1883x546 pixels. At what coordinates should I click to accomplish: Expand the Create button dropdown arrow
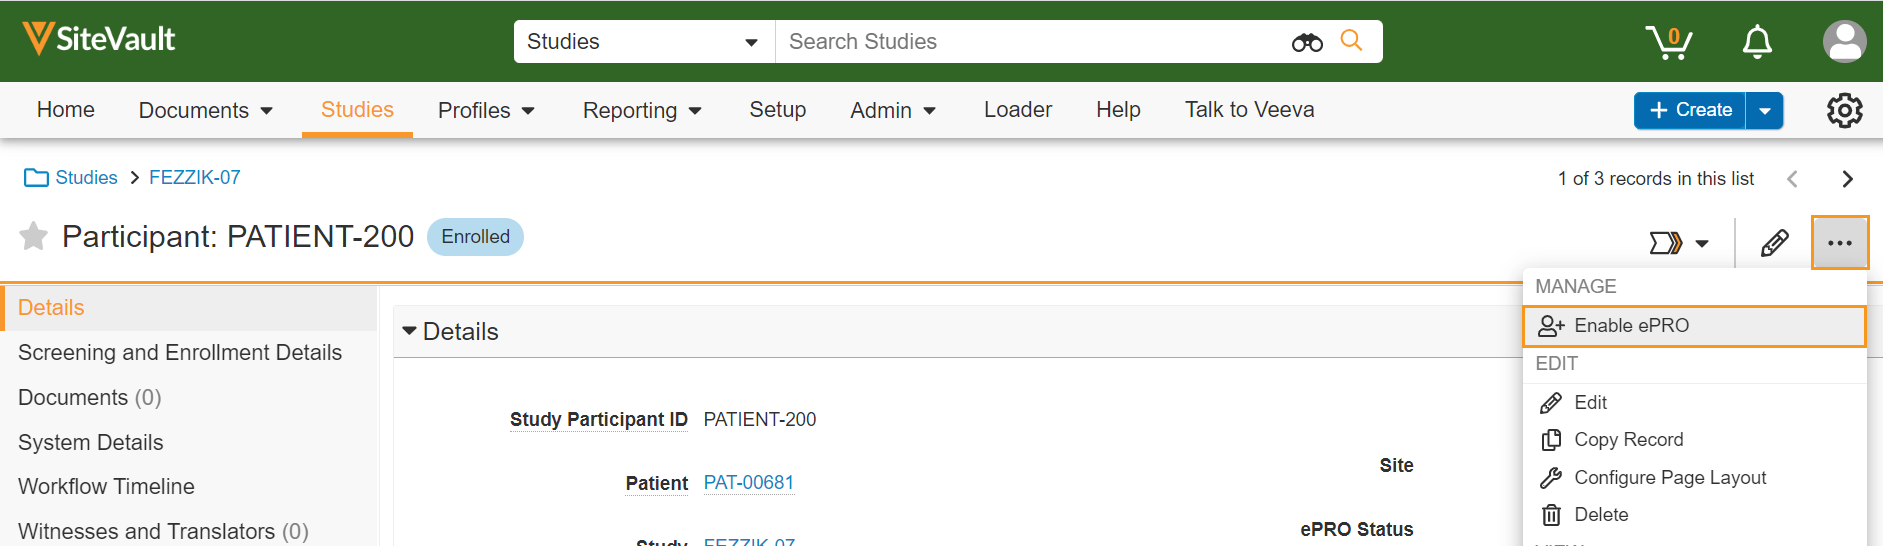click(1765, 111)
